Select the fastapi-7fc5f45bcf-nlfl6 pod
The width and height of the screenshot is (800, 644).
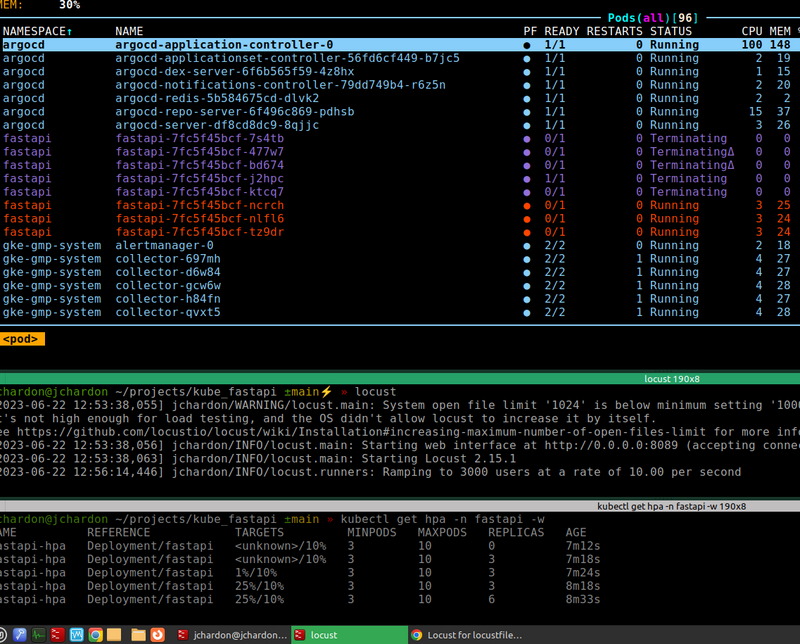click(x=400, y=218)
